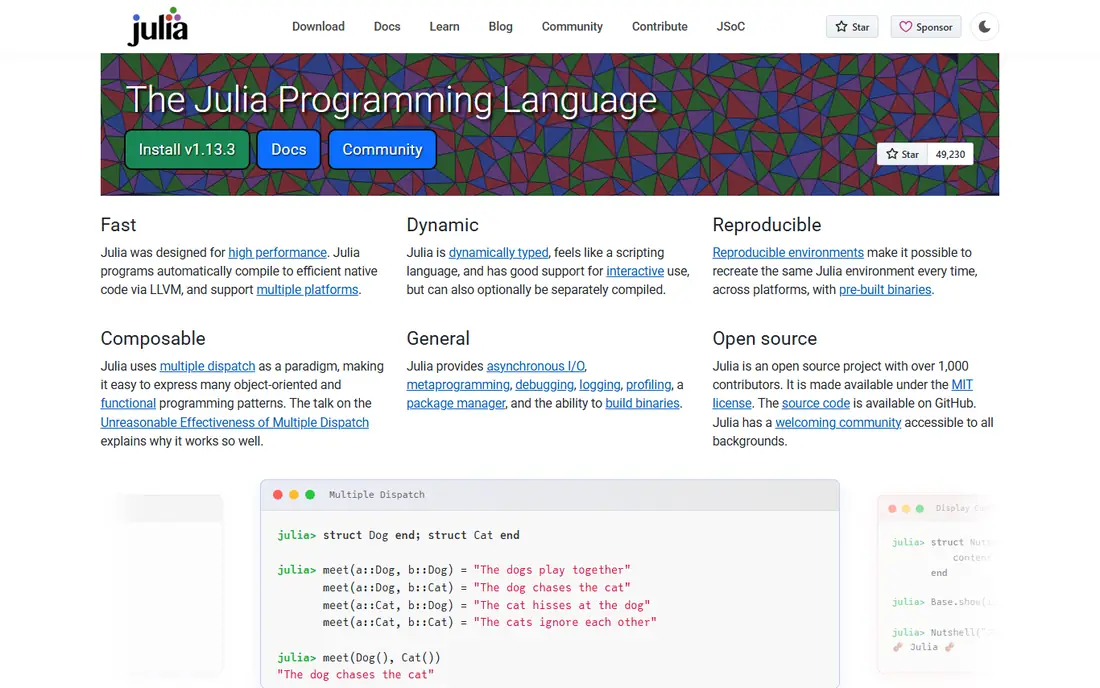This screenshot has width=1100, height=688.
Task: Click "The Julia Programming Language" banner title
Action: click(391, 99)
